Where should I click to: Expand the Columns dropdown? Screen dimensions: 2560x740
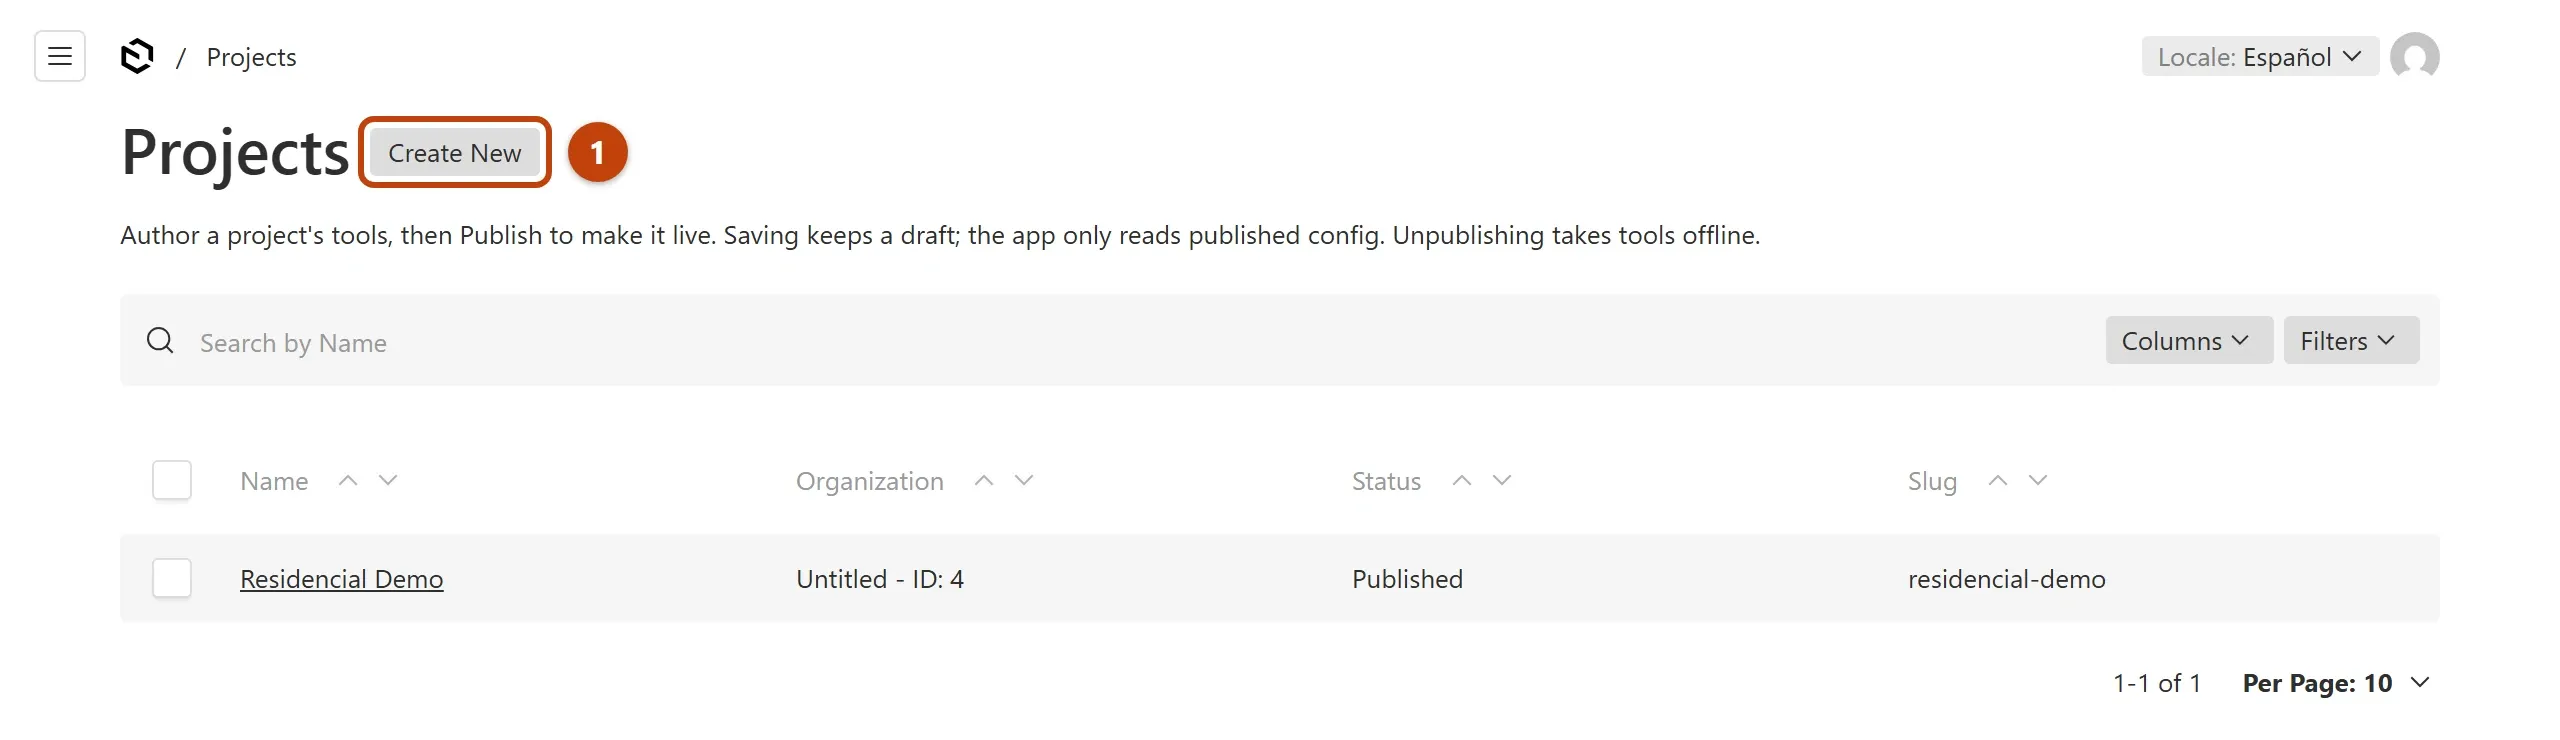coord(2189,341)
